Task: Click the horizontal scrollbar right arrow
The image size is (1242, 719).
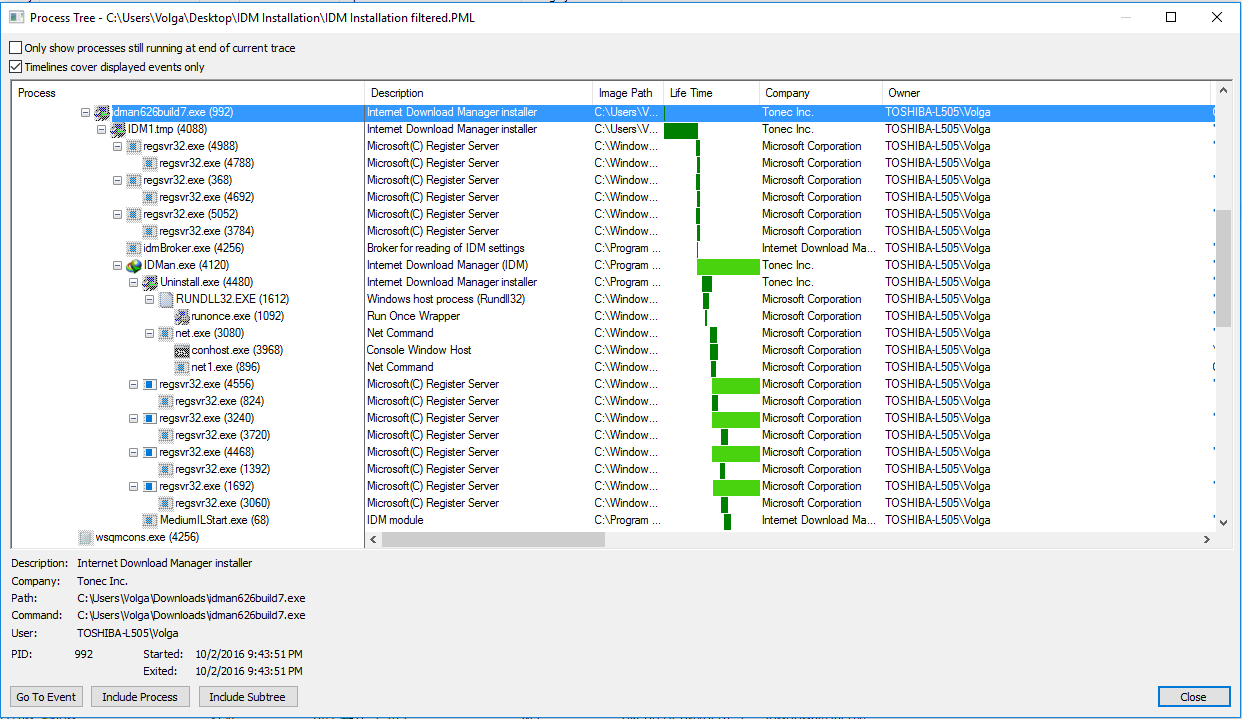Action: 1207,539
